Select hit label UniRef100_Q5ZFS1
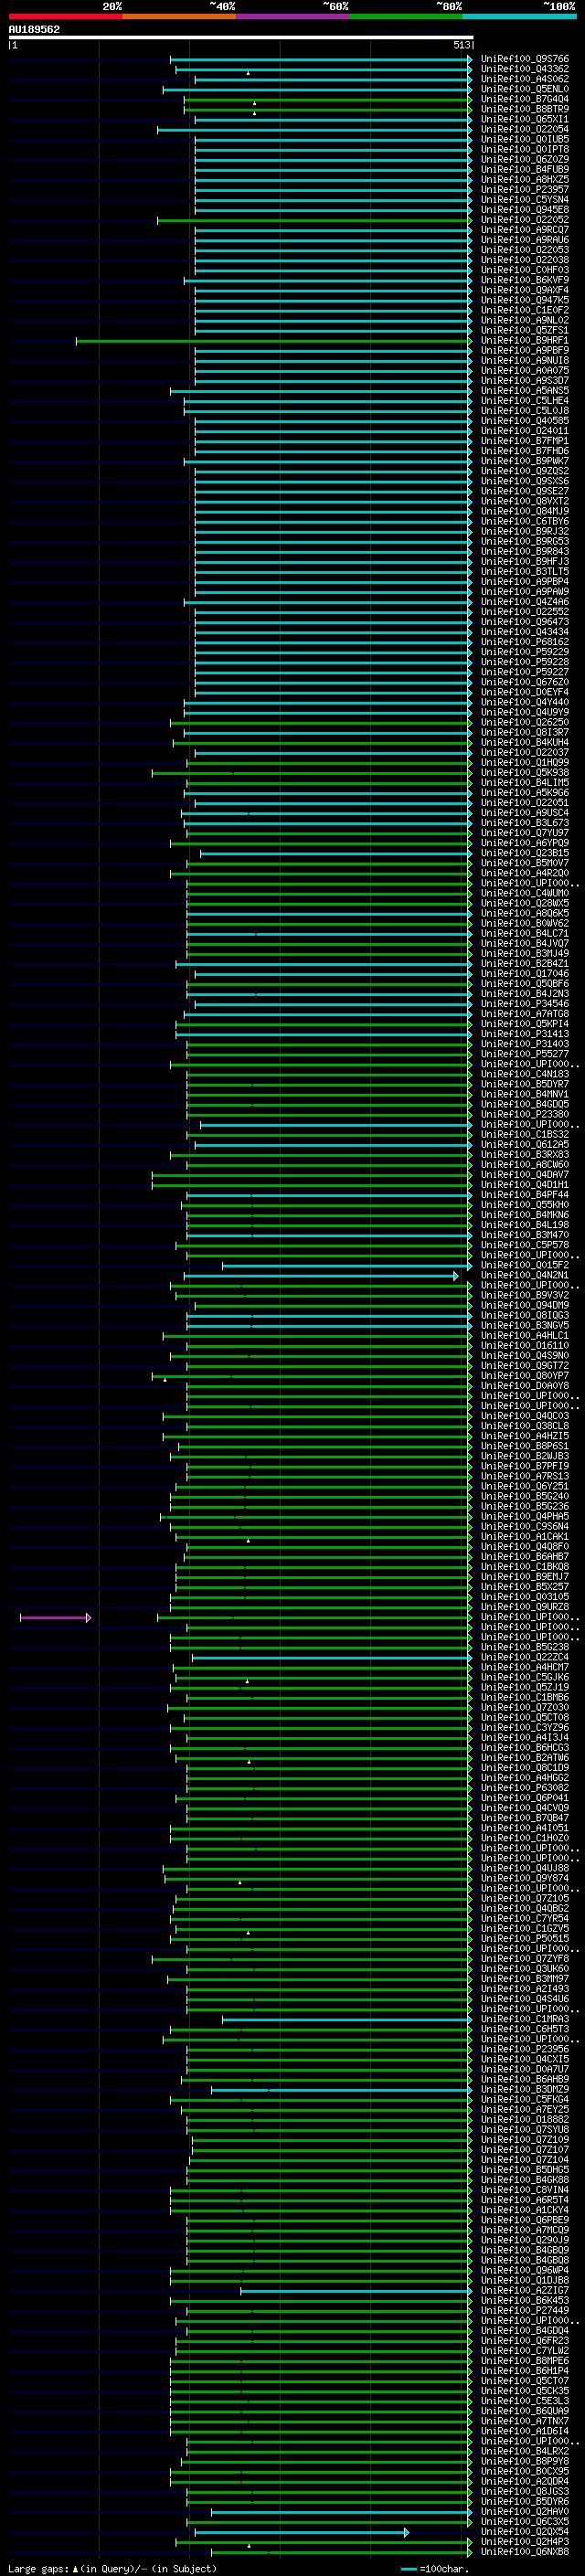Screen dimensions: 585x2576 pyautogui.click(x=524, y=331)
